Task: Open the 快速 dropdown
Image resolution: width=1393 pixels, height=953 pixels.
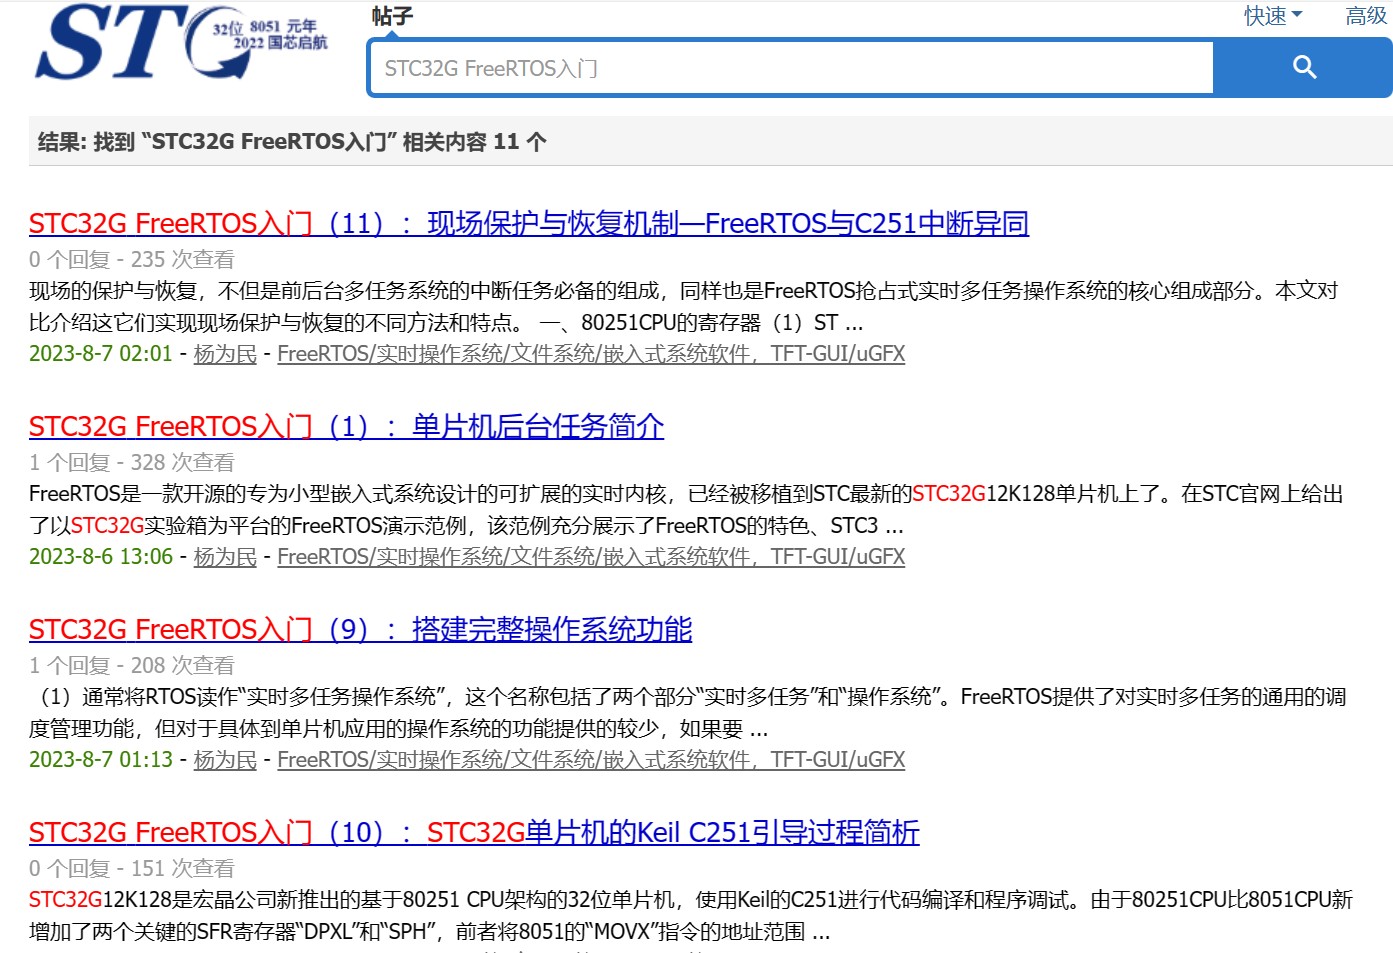Action: 1272,16
